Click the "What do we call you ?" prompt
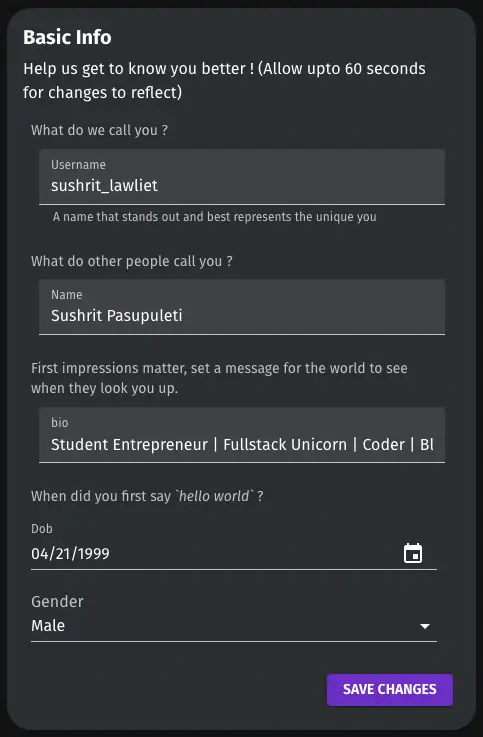 coord(99,130)
